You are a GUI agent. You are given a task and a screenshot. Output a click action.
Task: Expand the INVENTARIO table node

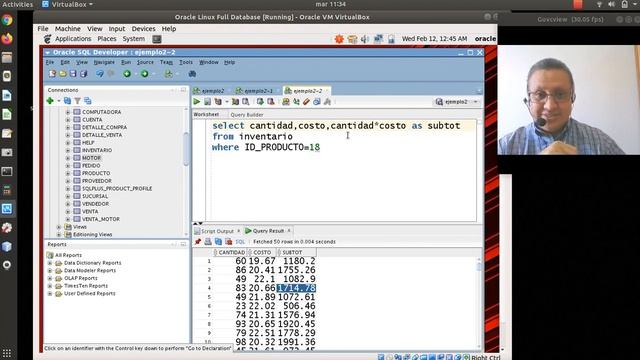[x=68, y=150]
